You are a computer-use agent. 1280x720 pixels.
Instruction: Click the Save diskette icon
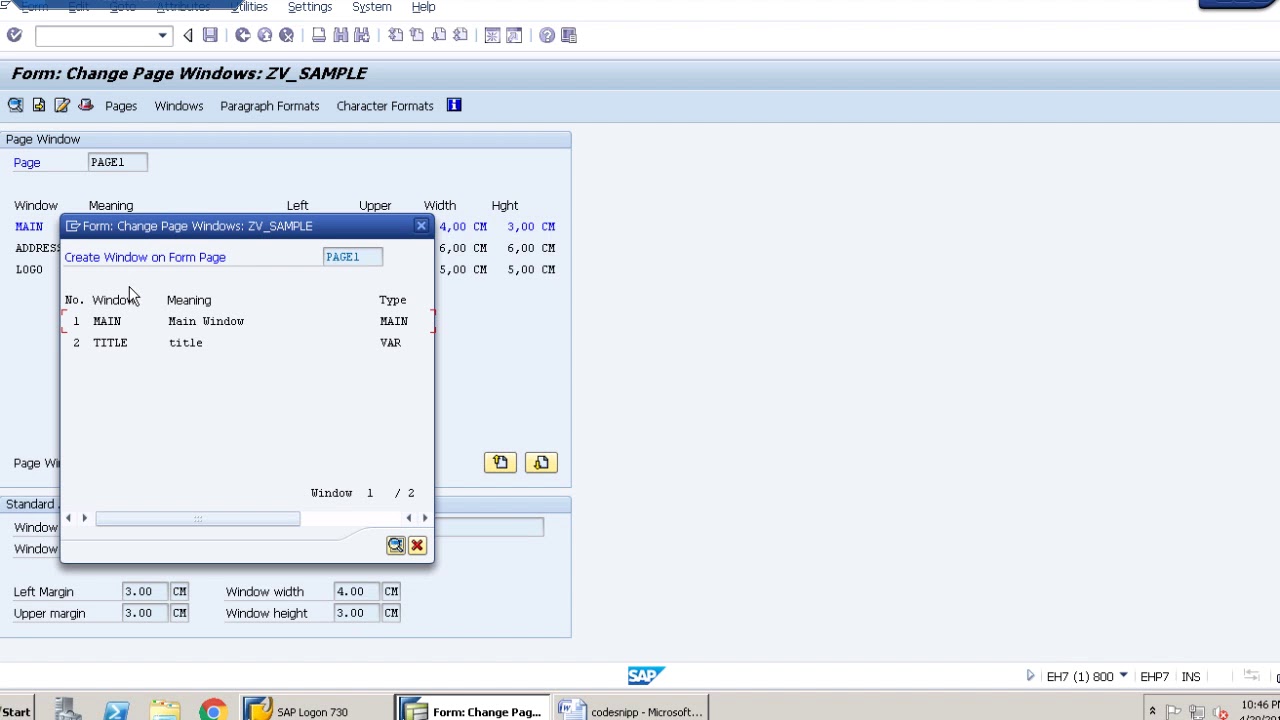coord(210,36)
